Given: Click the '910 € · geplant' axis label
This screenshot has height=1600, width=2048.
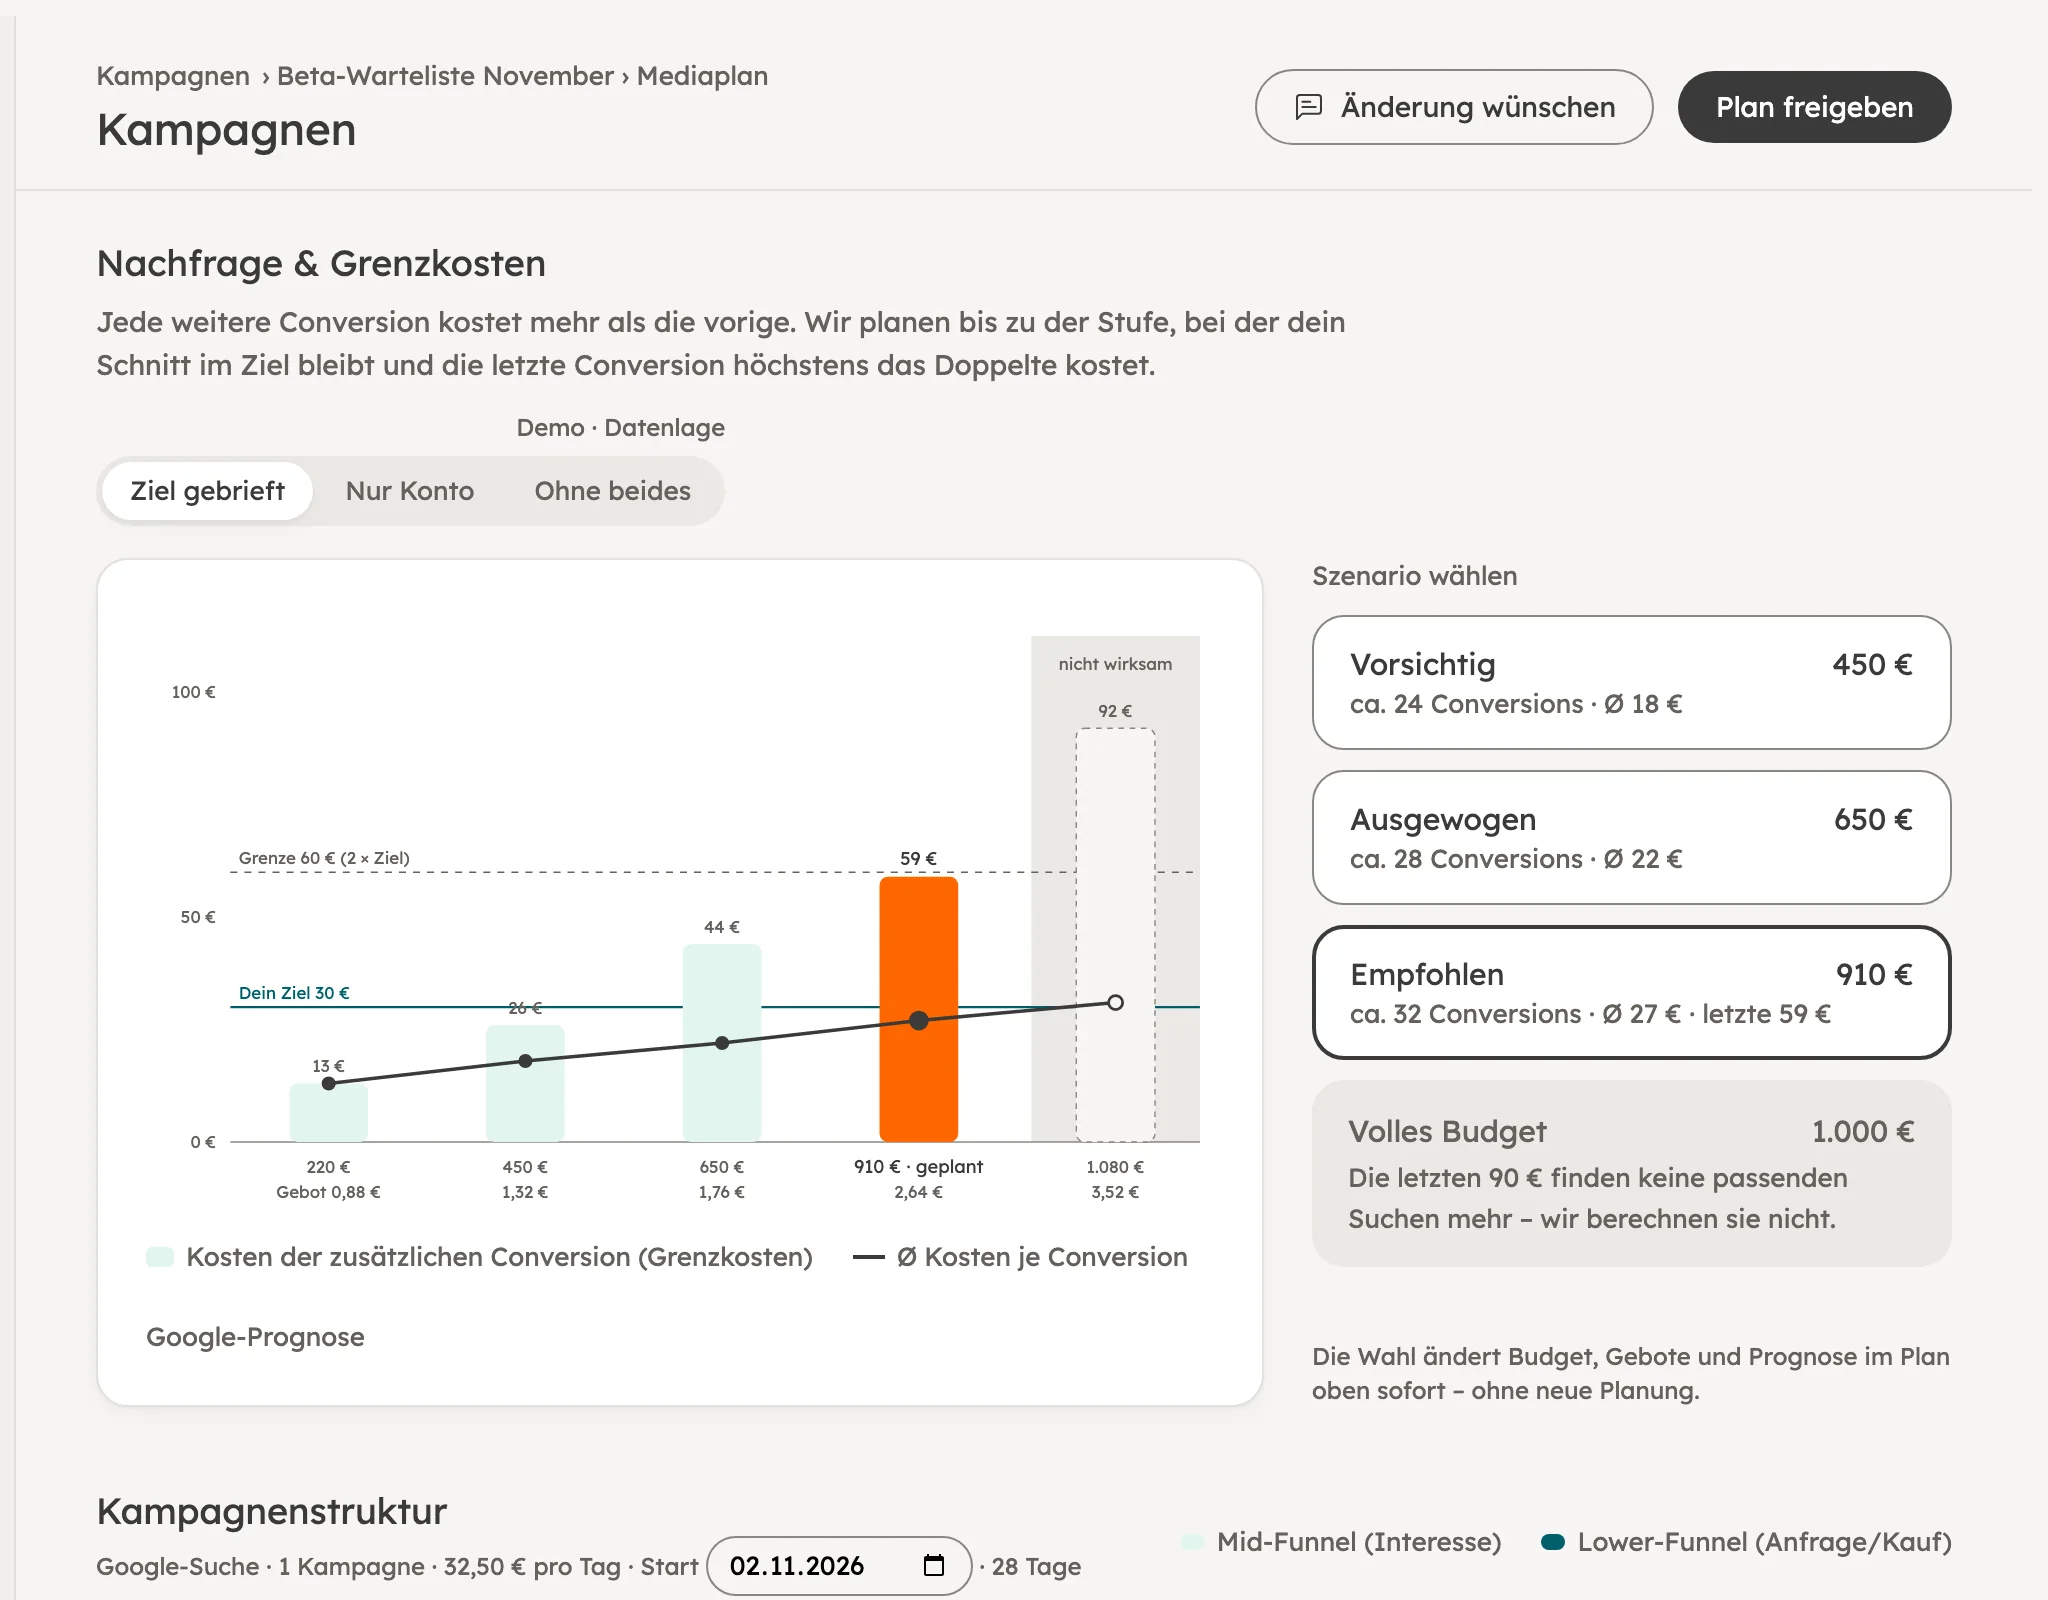Looking at the screenshot, I should pos(918,1167).
